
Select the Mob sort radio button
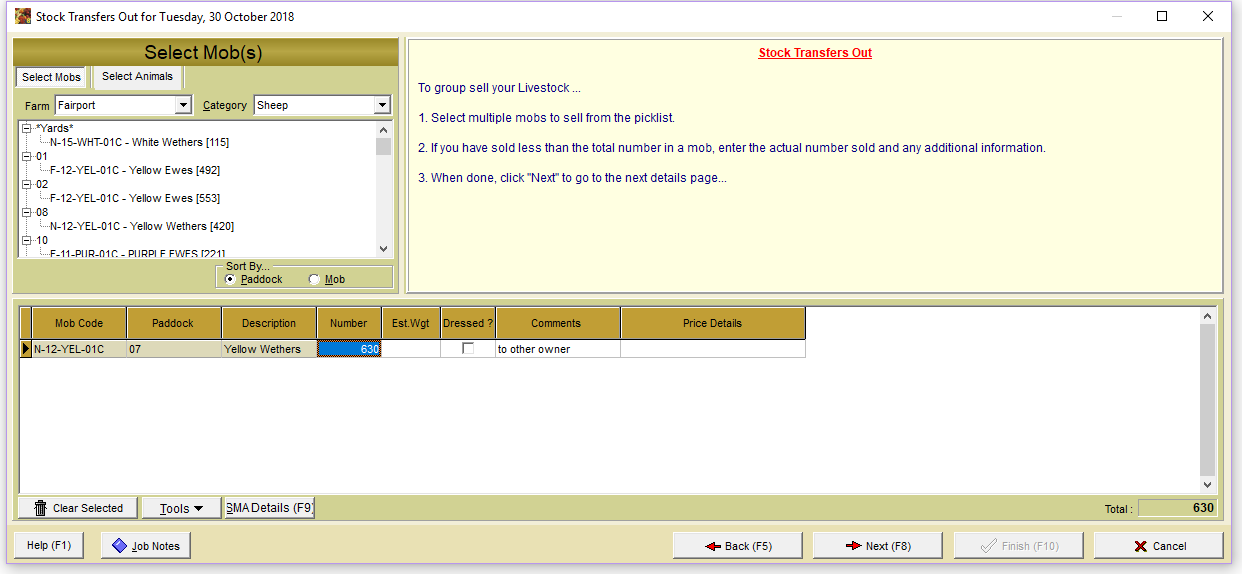[315, 280]
